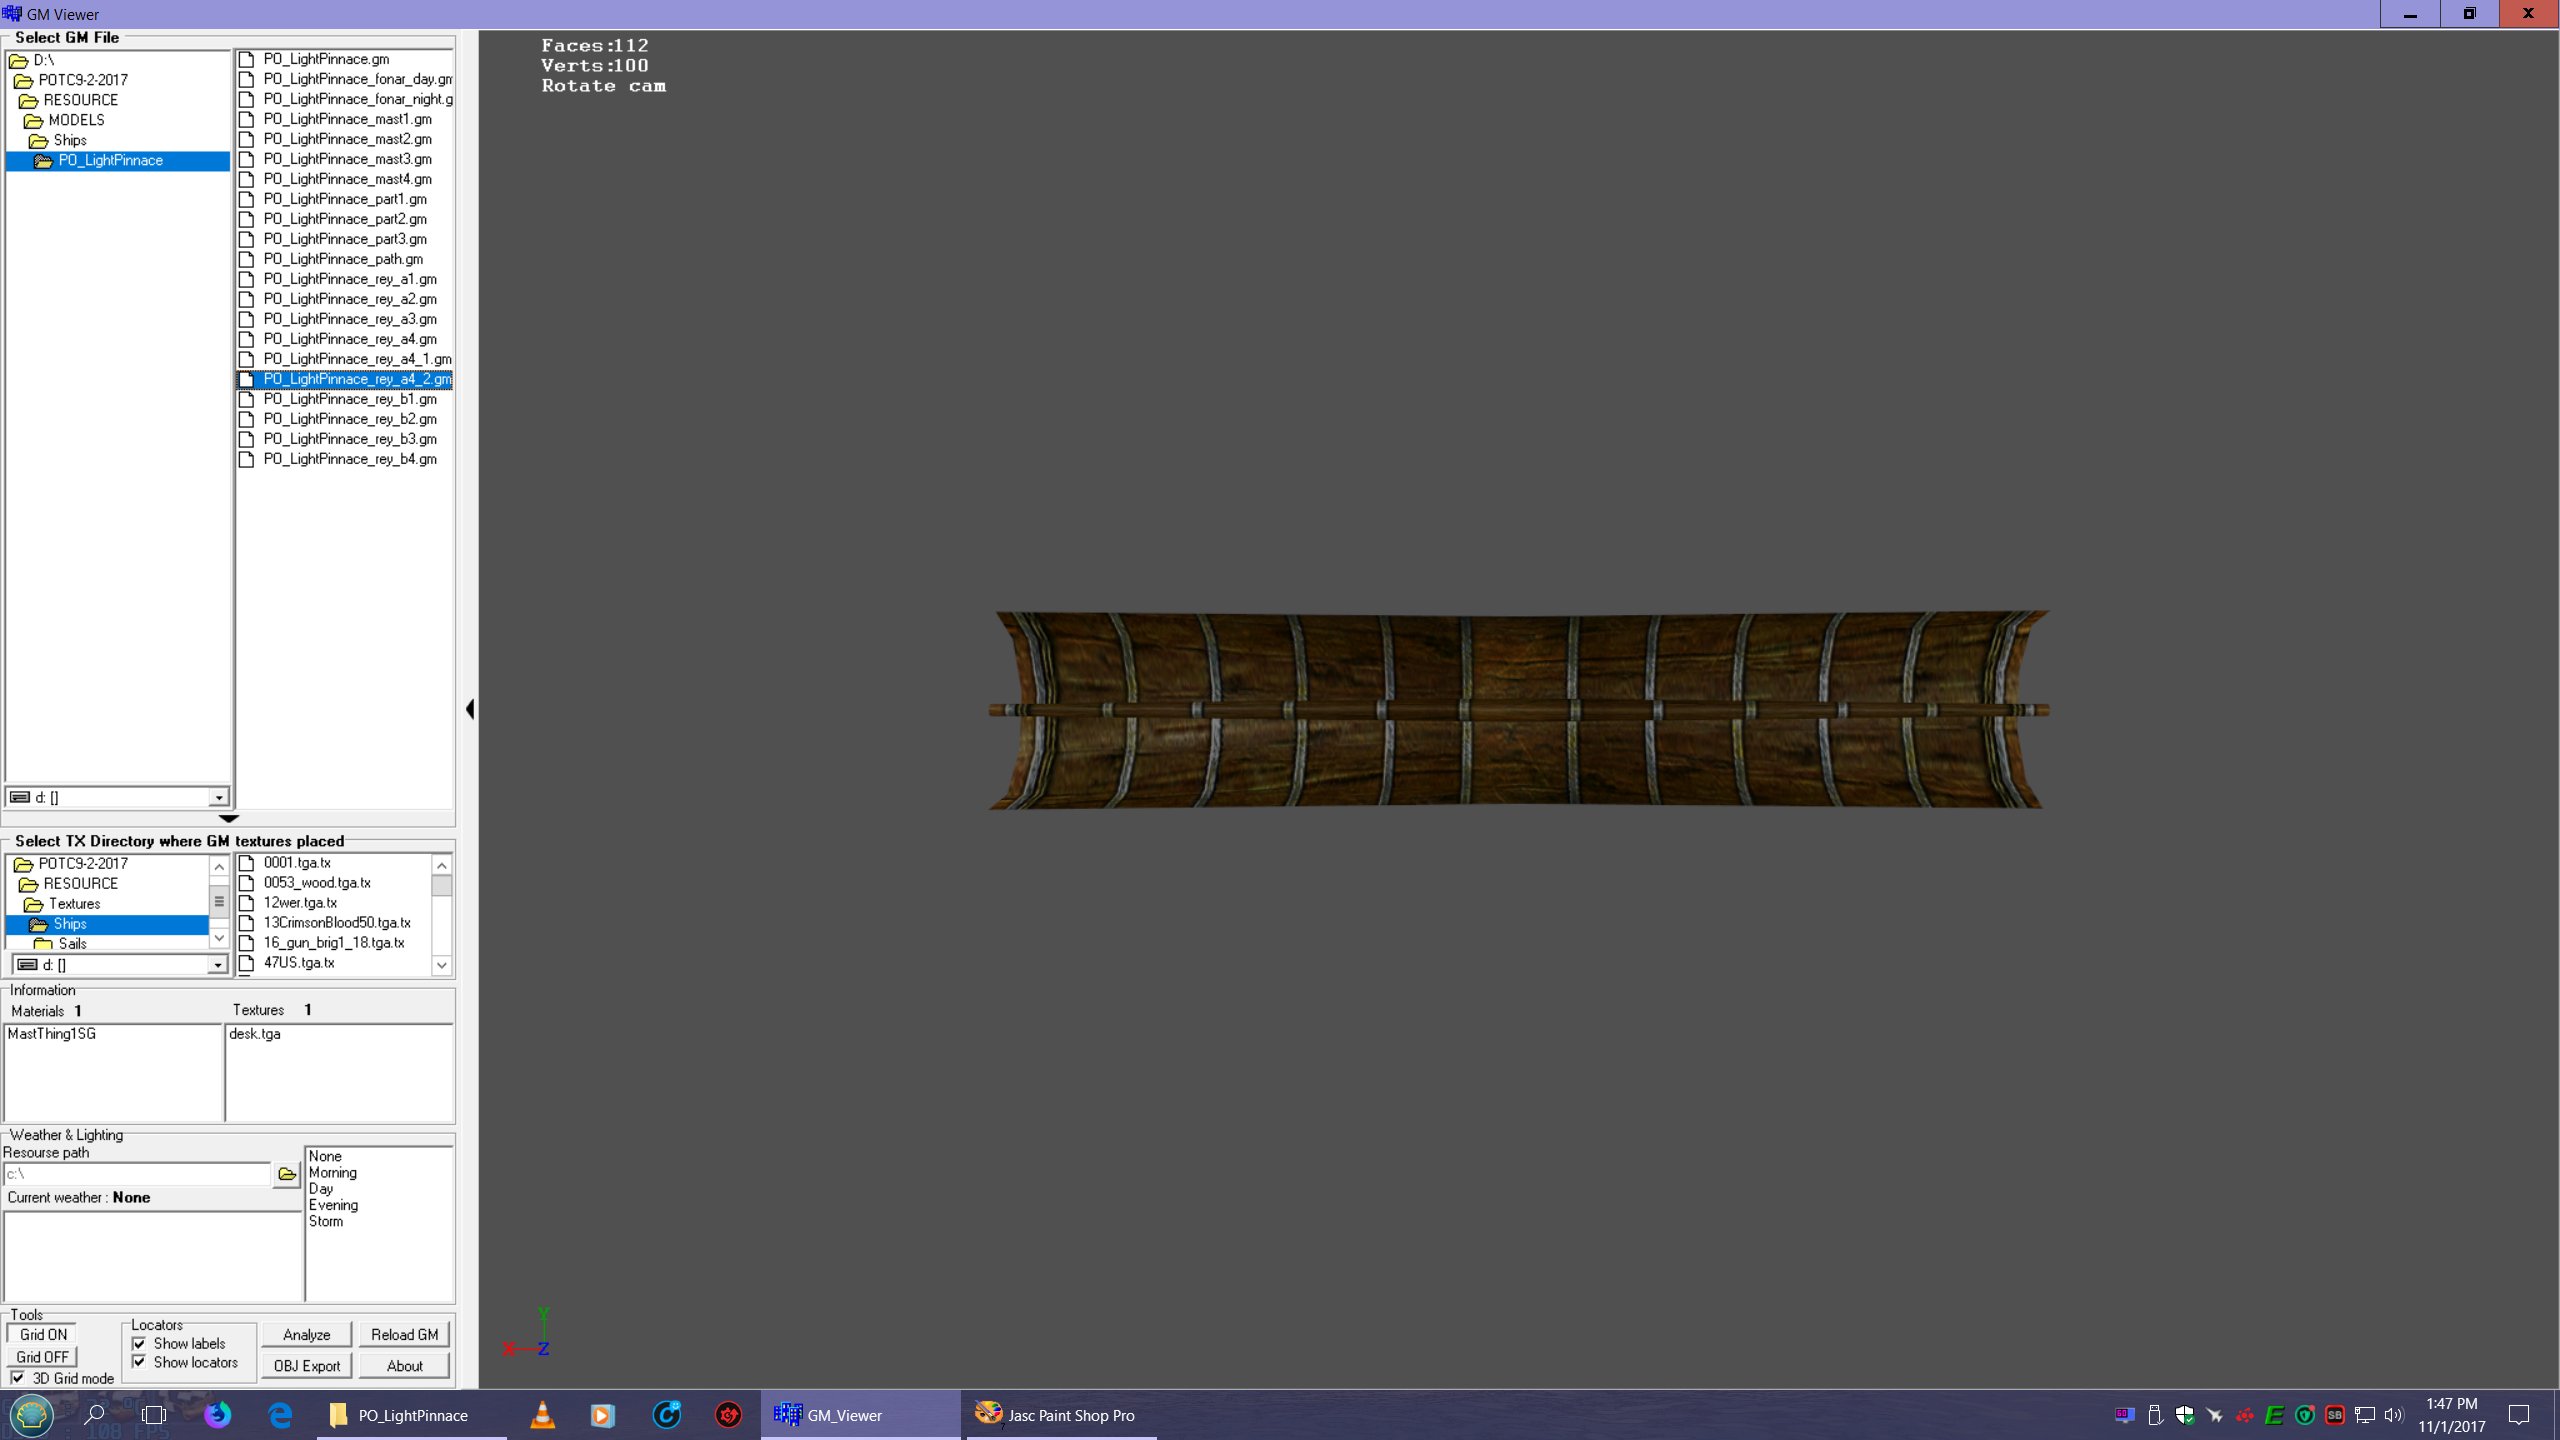This screenshot has height=1440, width=2560.
Task: Toggle the Show locators checkbox
Action: tap(139, 1362)
